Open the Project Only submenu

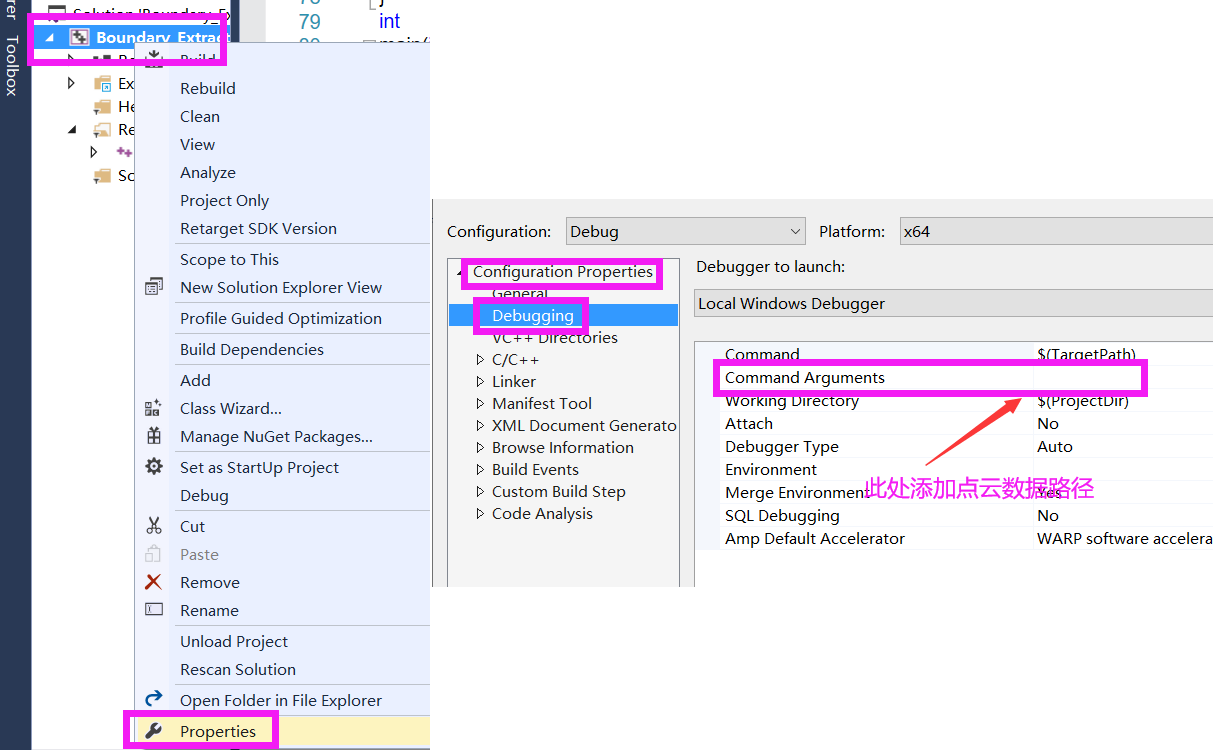[x=224, y=200]
